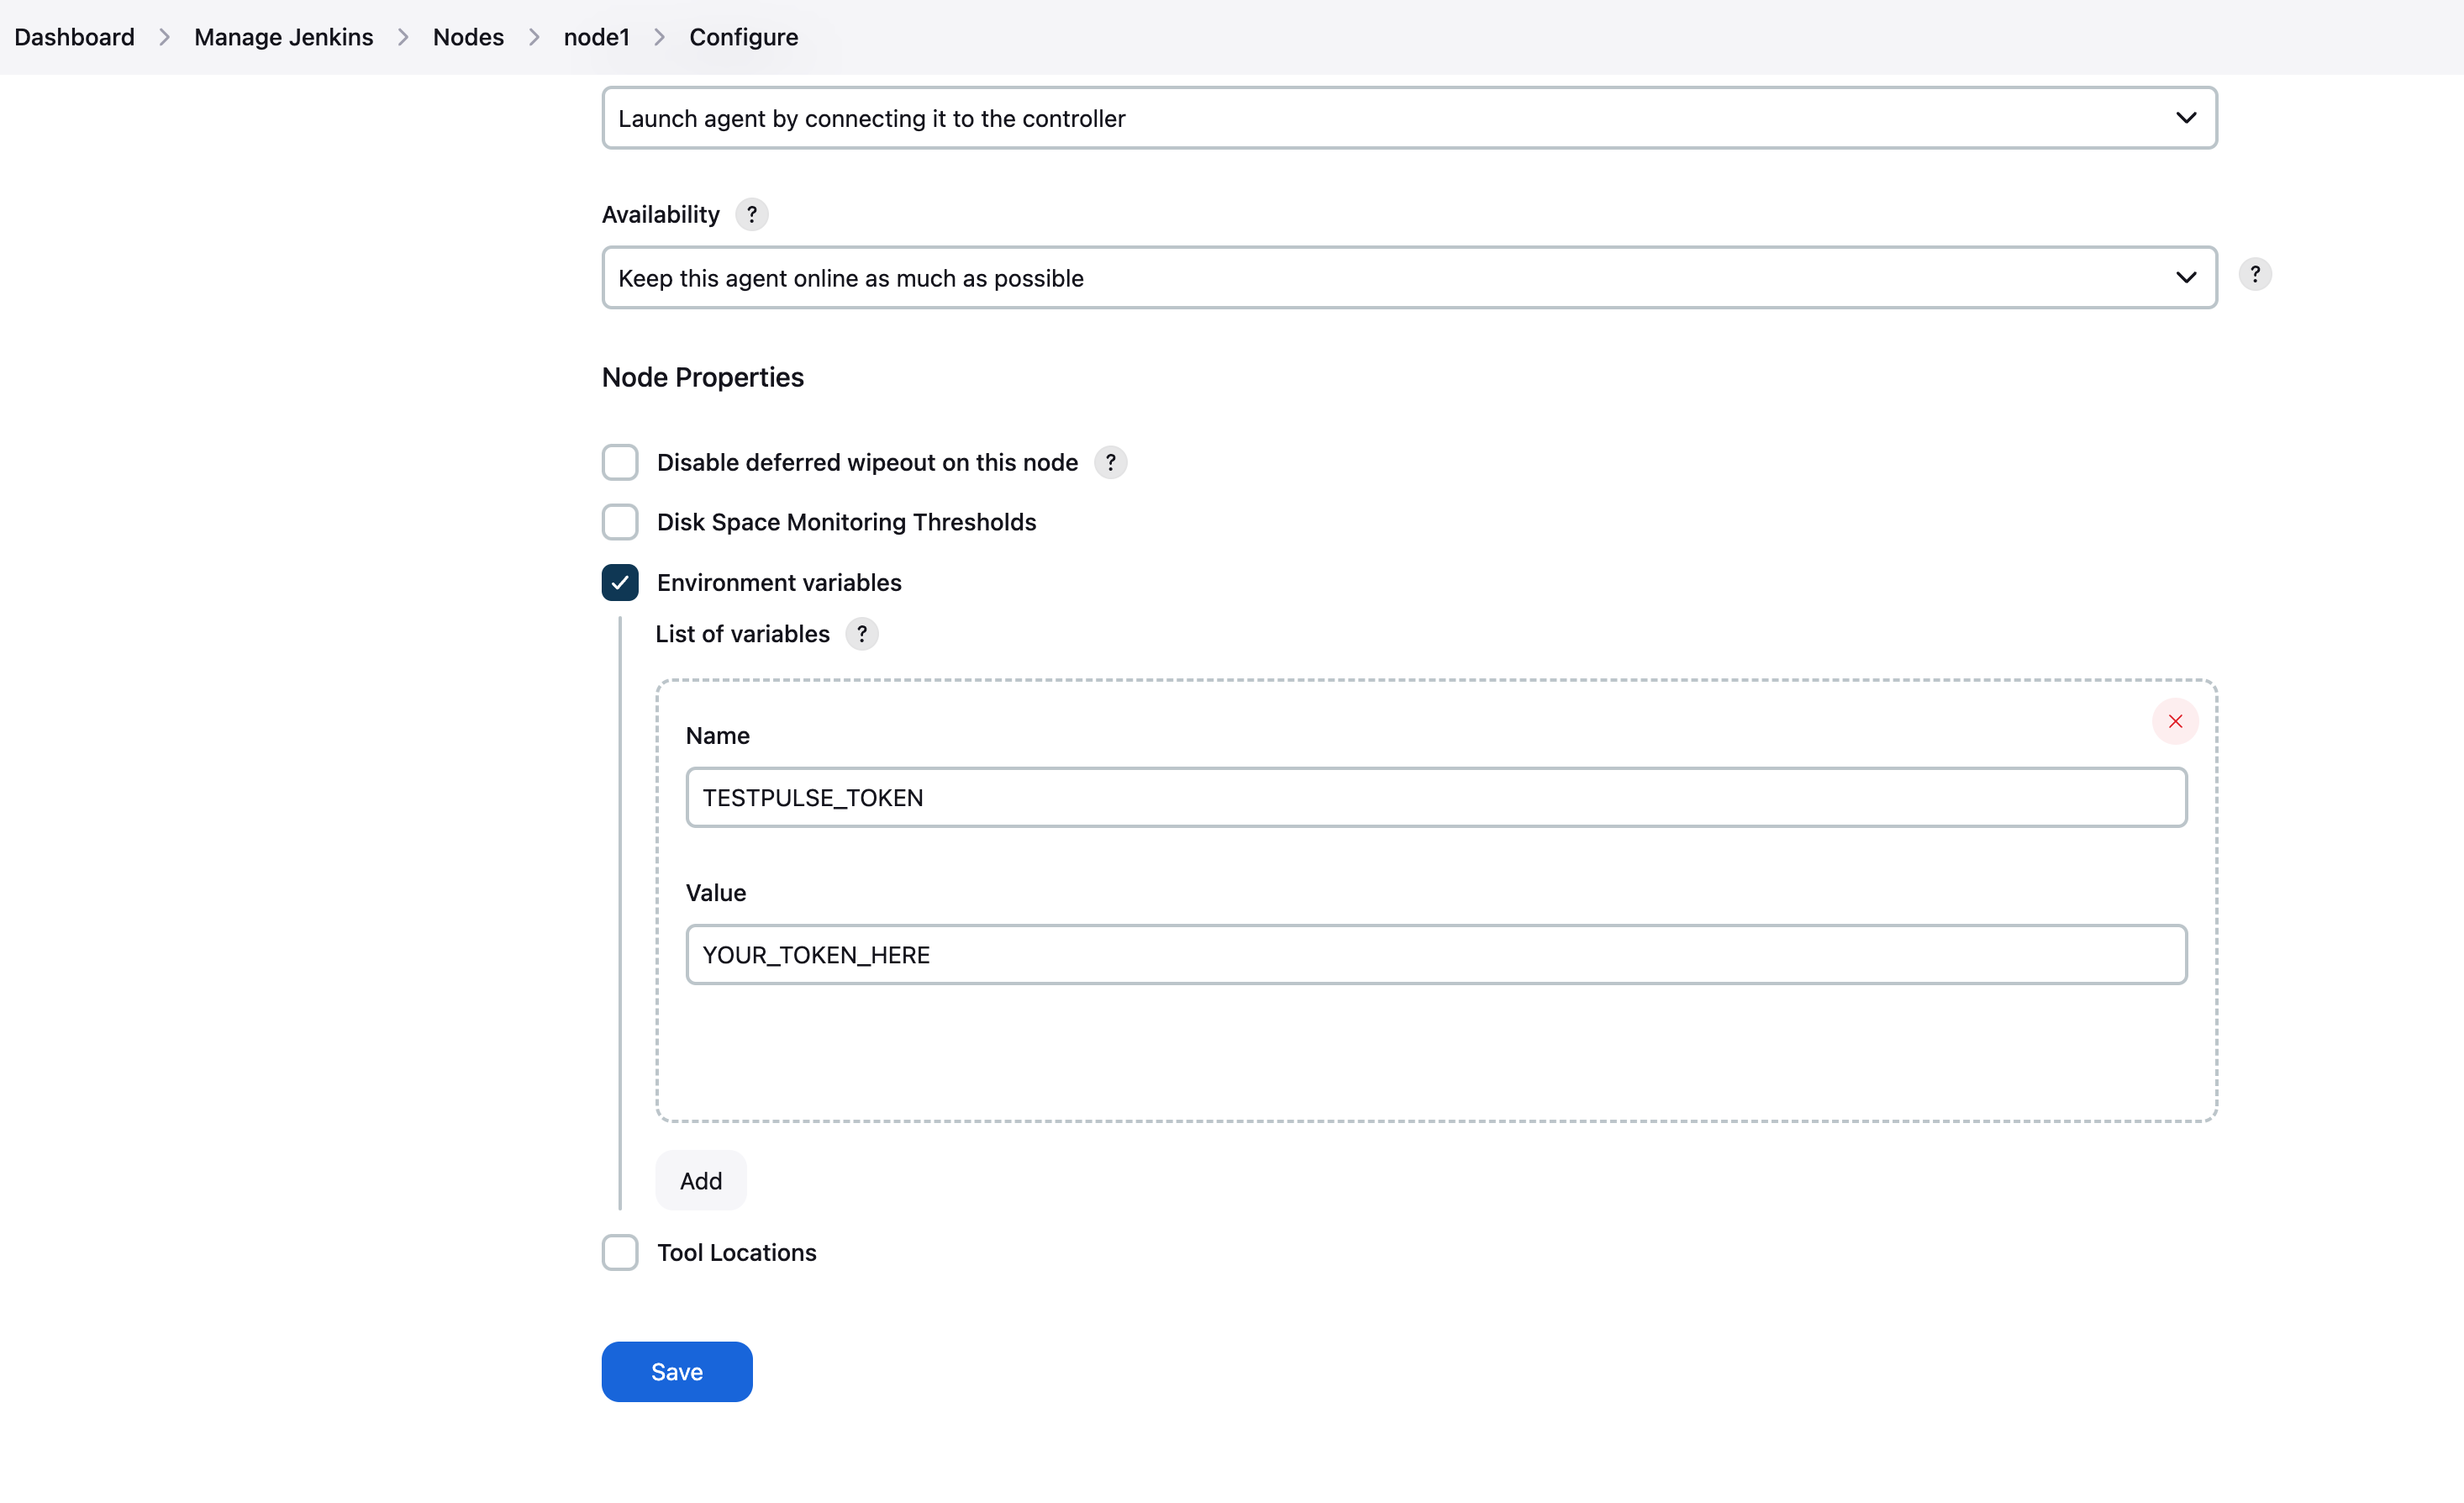Add another environment variable
Screen dimensions: 2464x1503
pos(701,1181)
